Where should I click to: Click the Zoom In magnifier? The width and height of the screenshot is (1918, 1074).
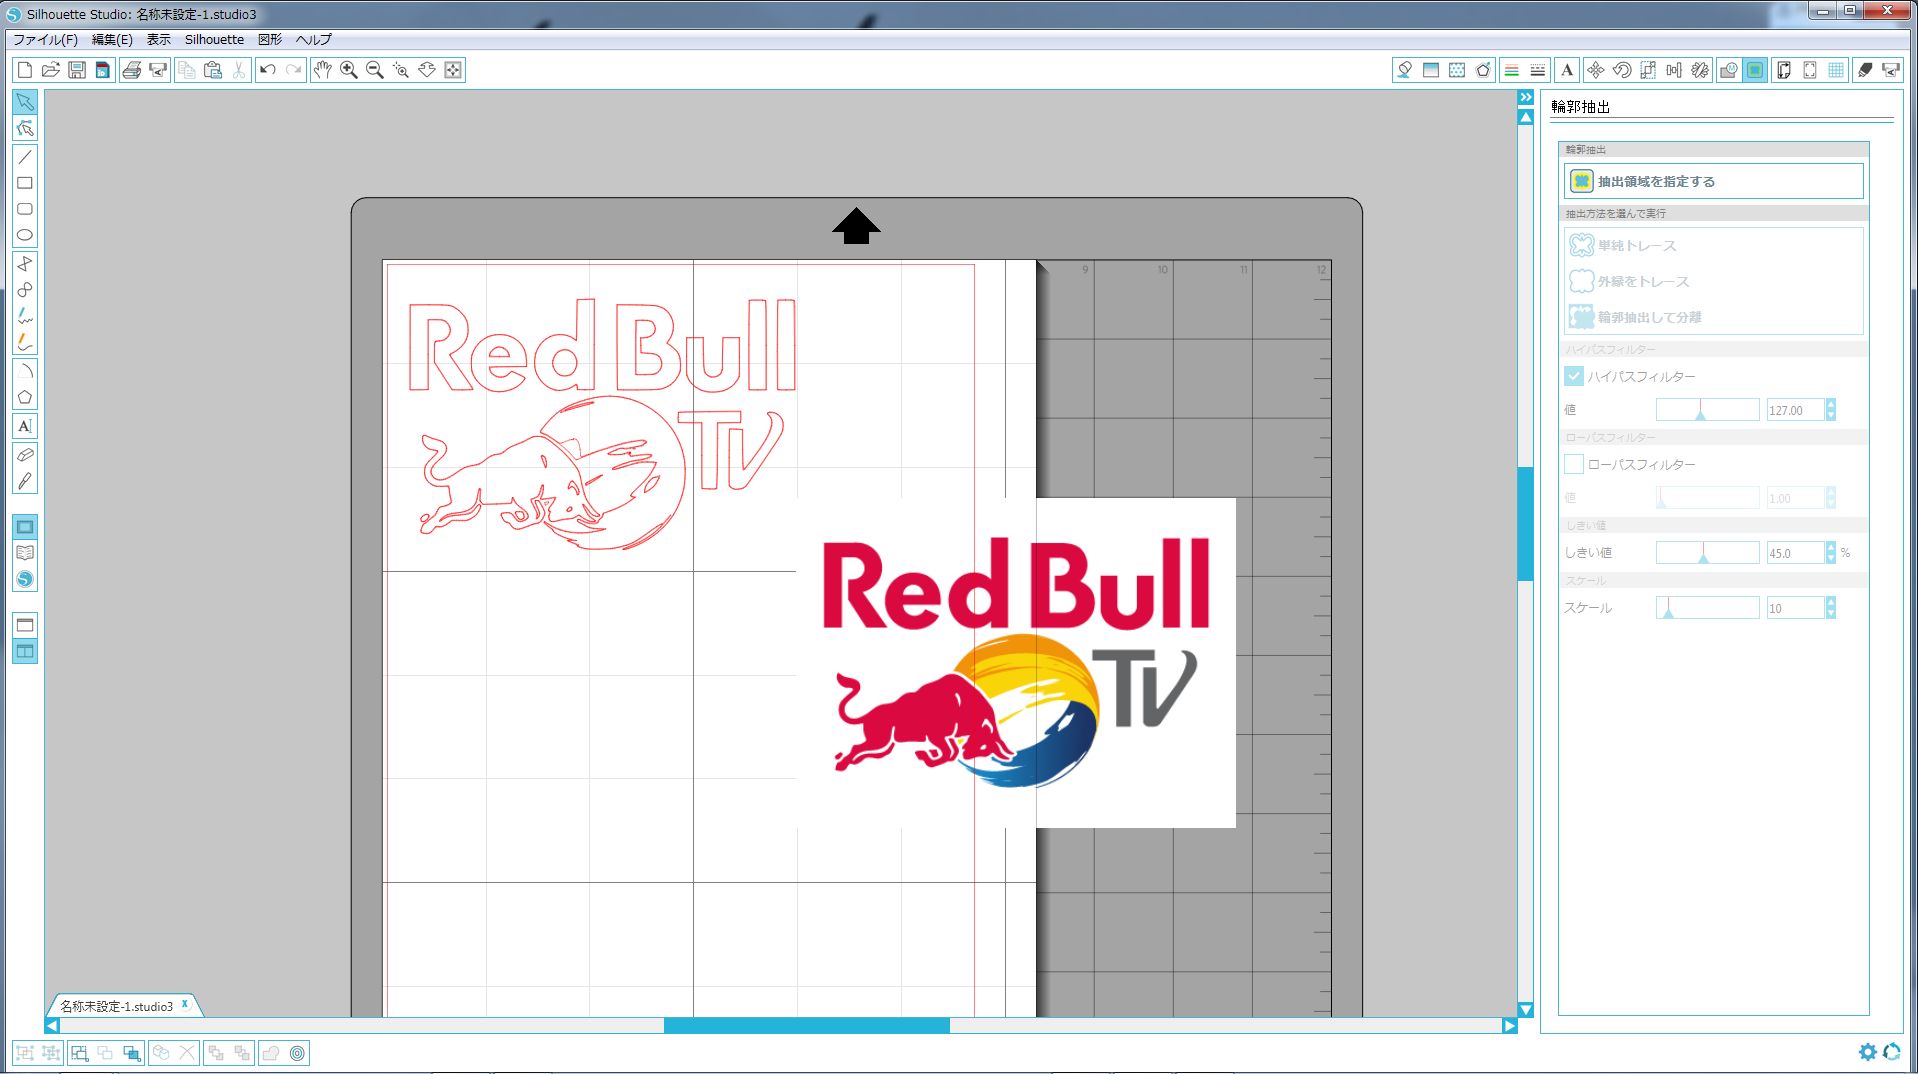point(349,70)
